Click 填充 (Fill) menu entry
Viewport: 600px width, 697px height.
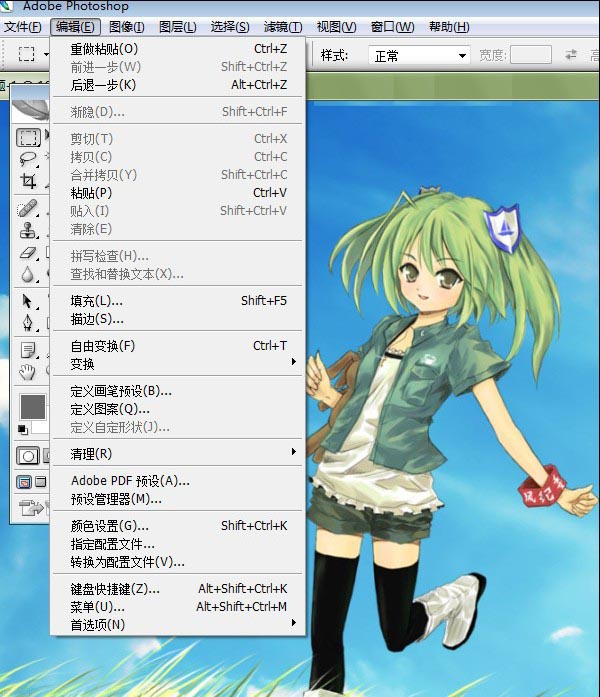[97, 300]
